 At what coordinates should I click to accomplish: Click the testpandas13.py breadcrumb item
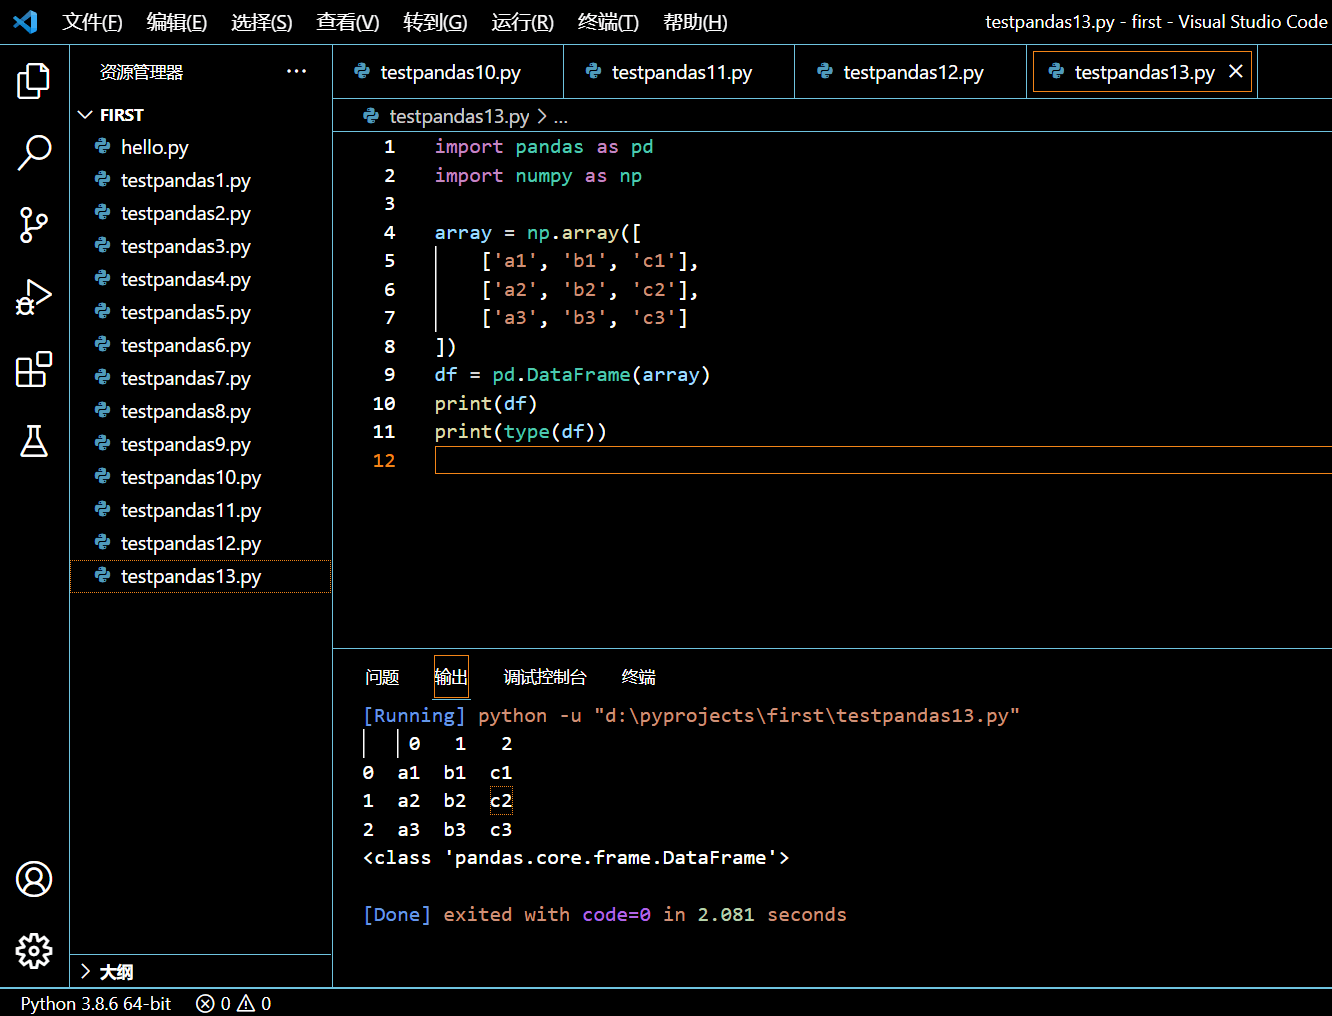459,116
